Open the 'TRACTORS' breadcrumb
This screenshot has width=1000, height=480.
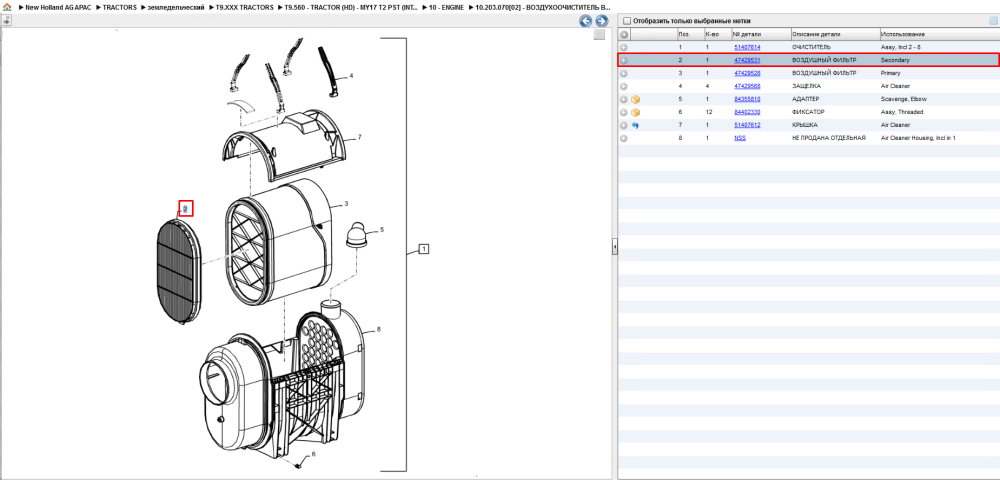tap(119, 8)
